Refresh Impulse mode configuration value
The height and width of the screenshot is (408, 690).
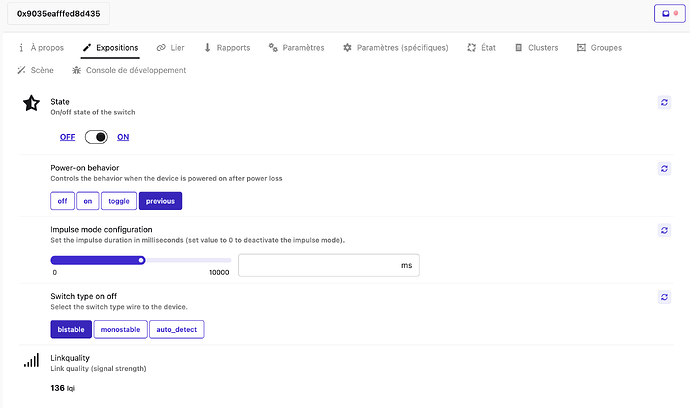point(663,231)
